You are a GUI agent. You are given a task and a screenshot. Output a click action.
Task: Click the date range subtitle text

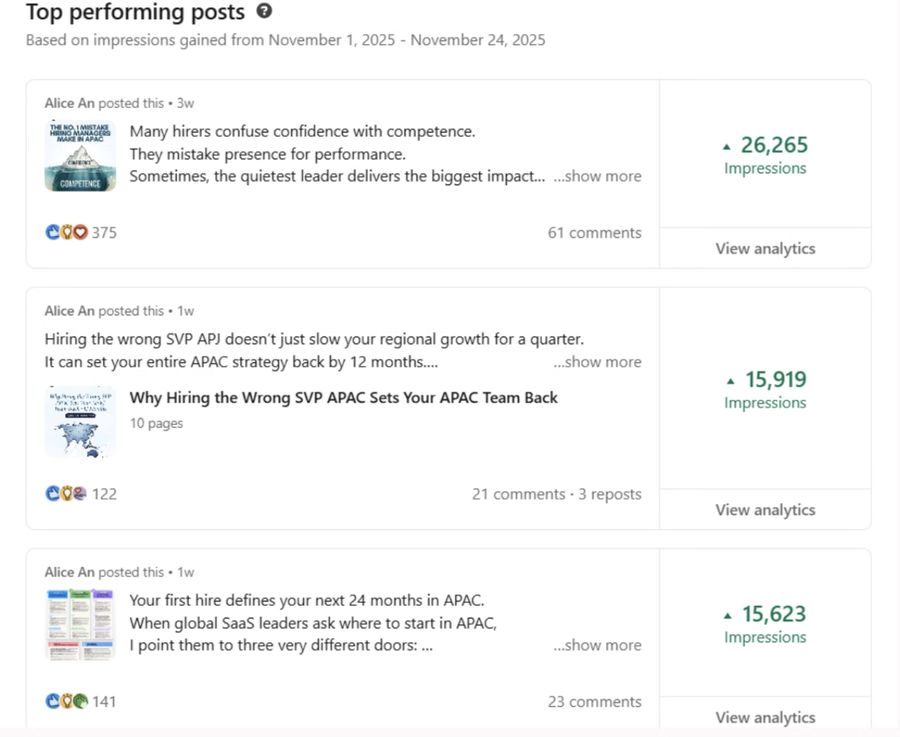(285, 40)
